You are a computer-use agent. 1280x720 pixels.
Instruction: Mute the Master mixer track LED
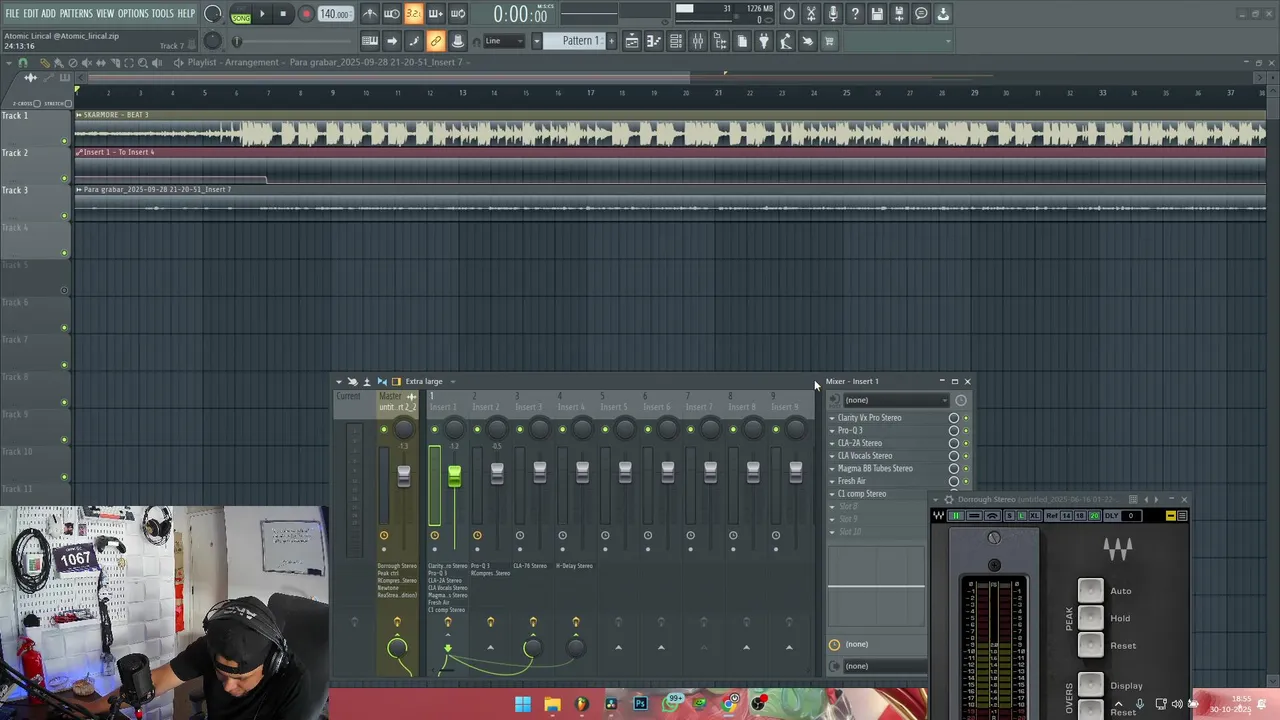click(384, 430)
